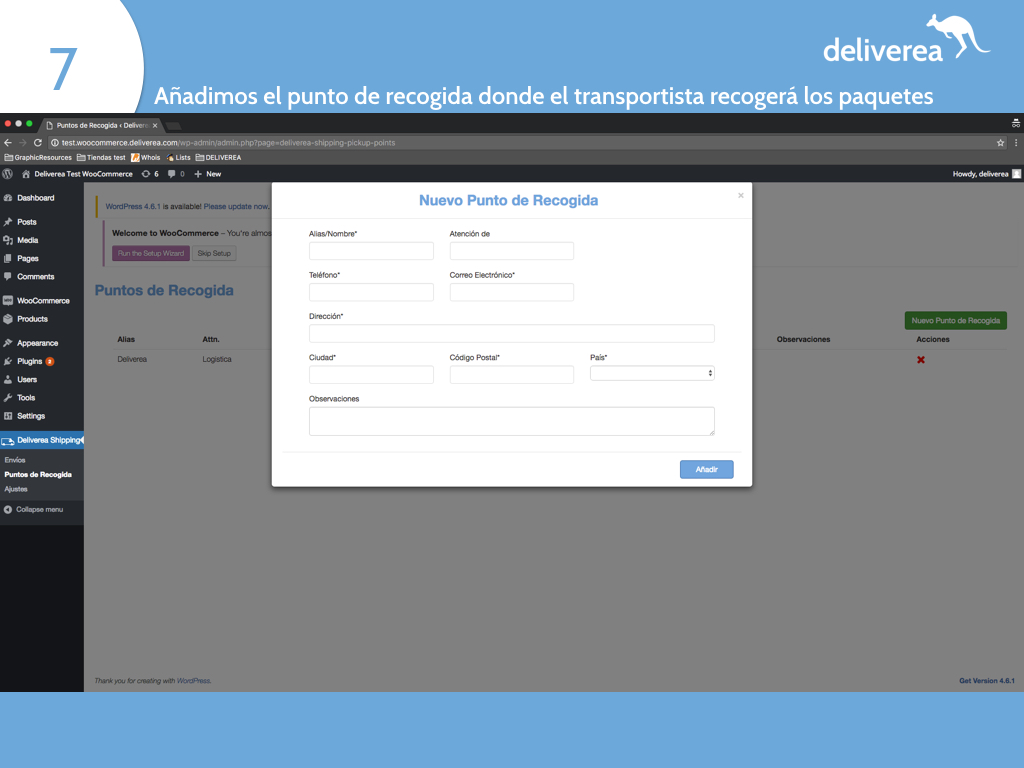Close the Puntos de Recogida browser tab
The width and height of the screenshot is (1024, 768).
(155, 125)
